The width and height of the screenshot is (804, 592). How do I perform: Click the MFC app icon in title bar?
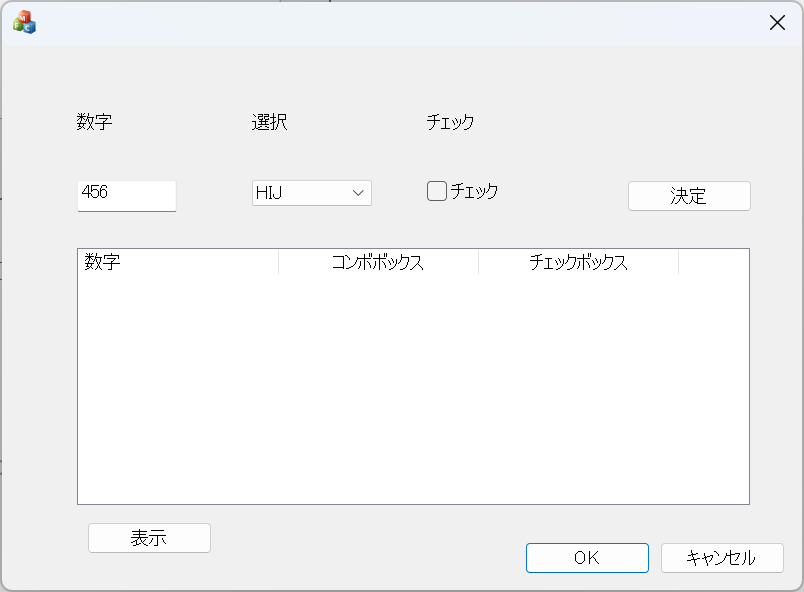(24, 23)
